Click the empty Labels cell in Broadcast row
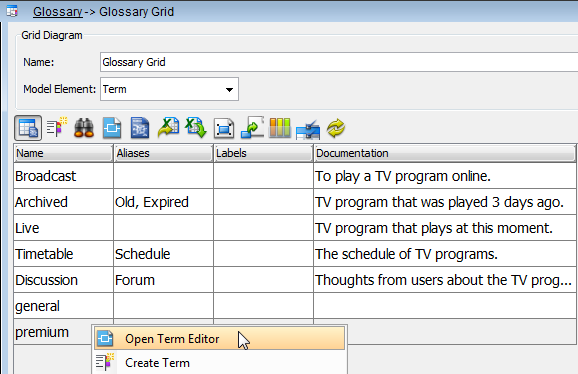Viewport: 578px width, 374px height. point(263,176)
